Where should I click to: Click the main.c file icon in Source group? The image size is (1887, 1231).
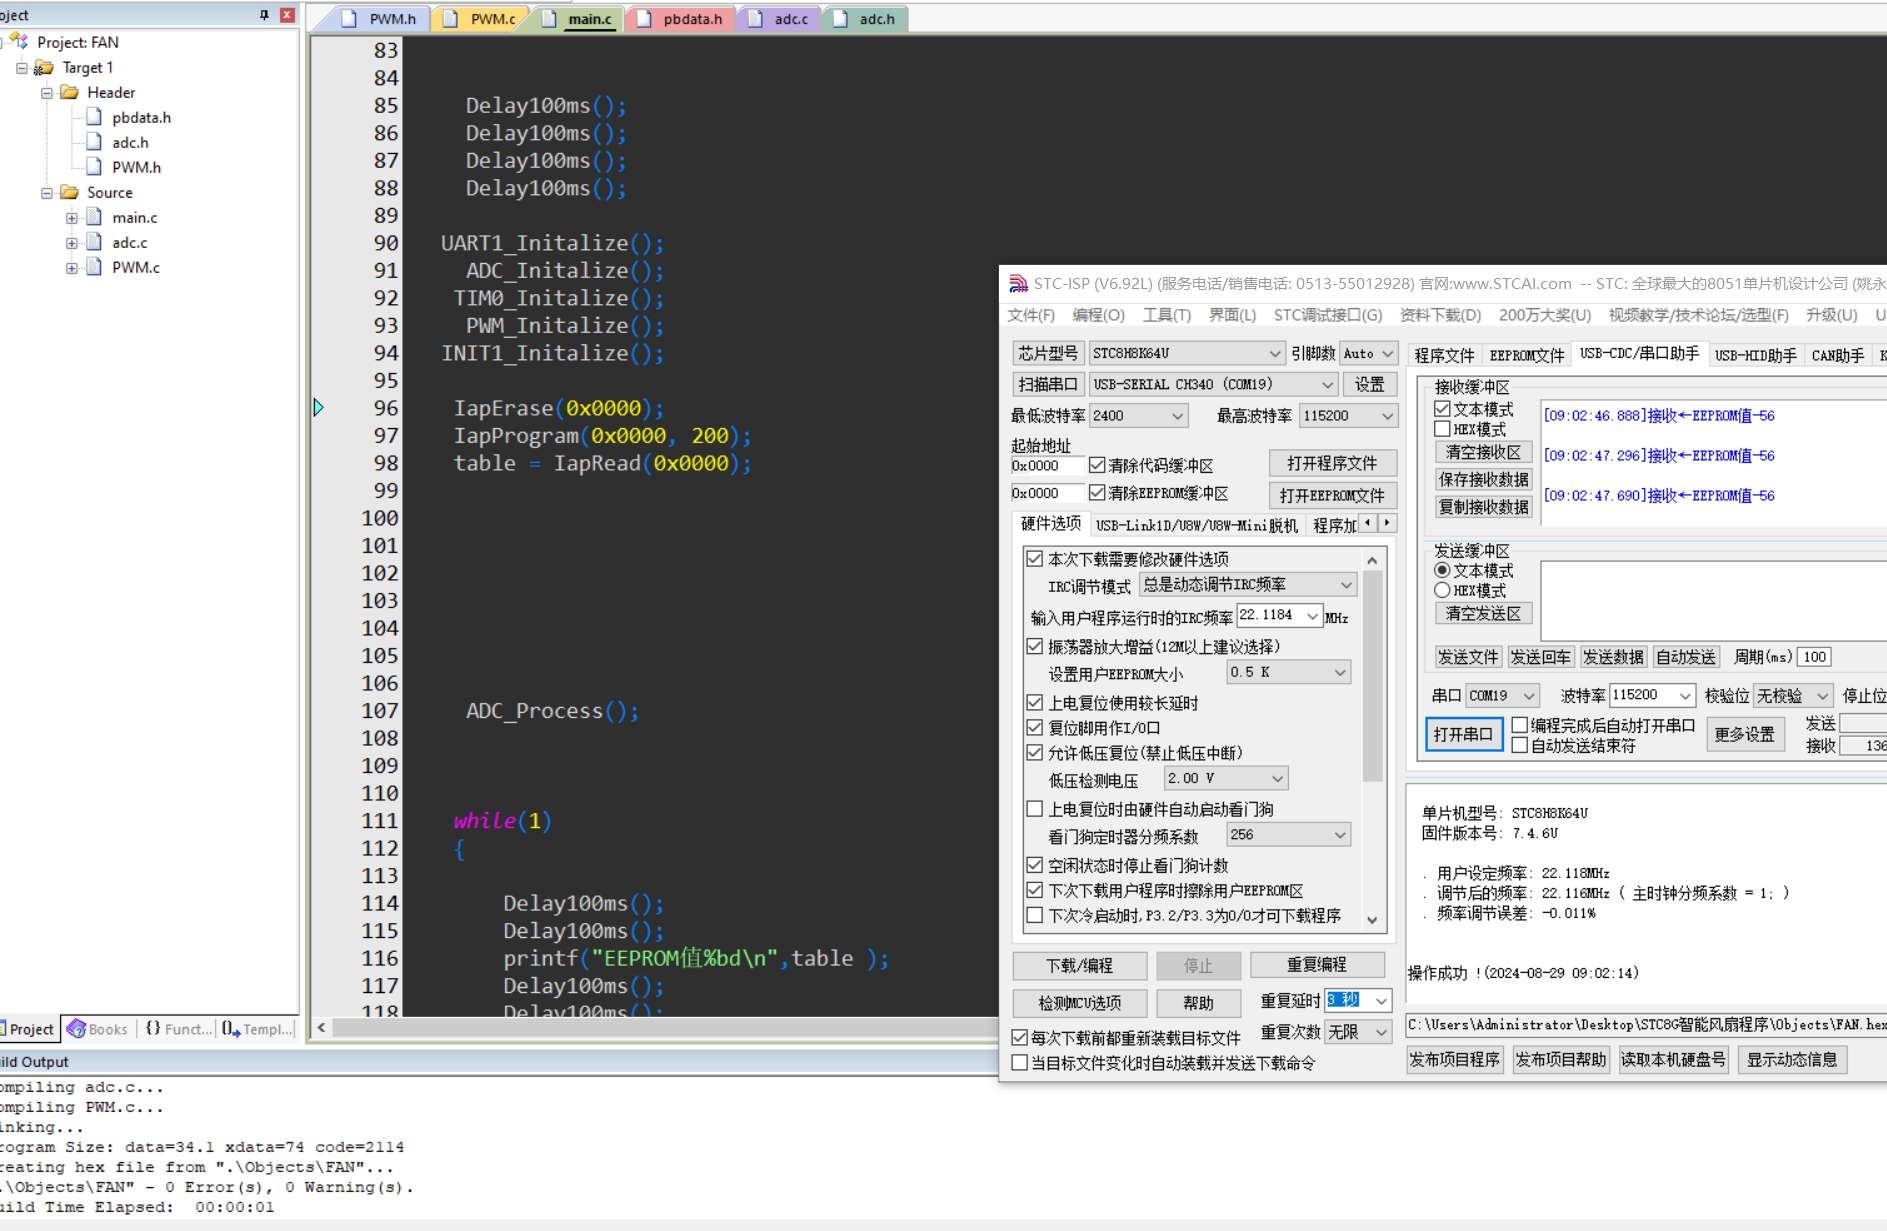[x=94, y=217]
